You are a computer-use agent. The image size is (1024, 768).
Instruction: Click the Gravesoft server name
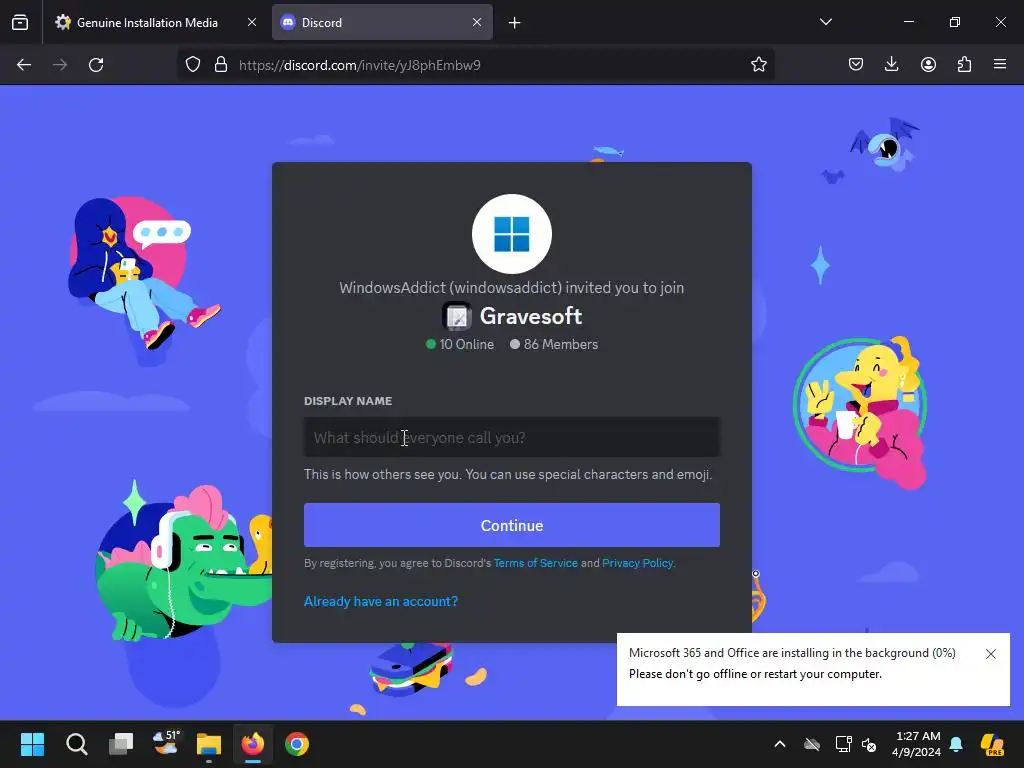point(531,316)
